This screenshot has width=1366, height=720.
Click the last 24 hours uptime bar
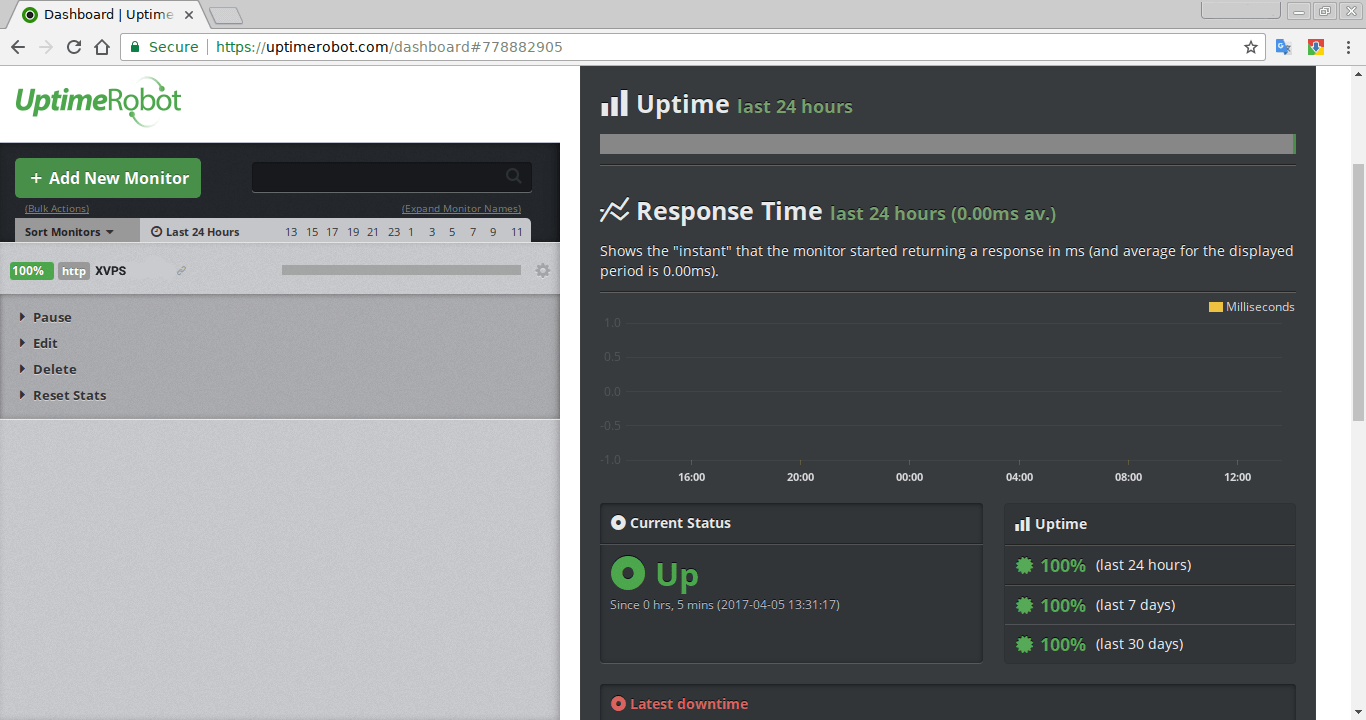pyautogui.click(x=947, y=144)
